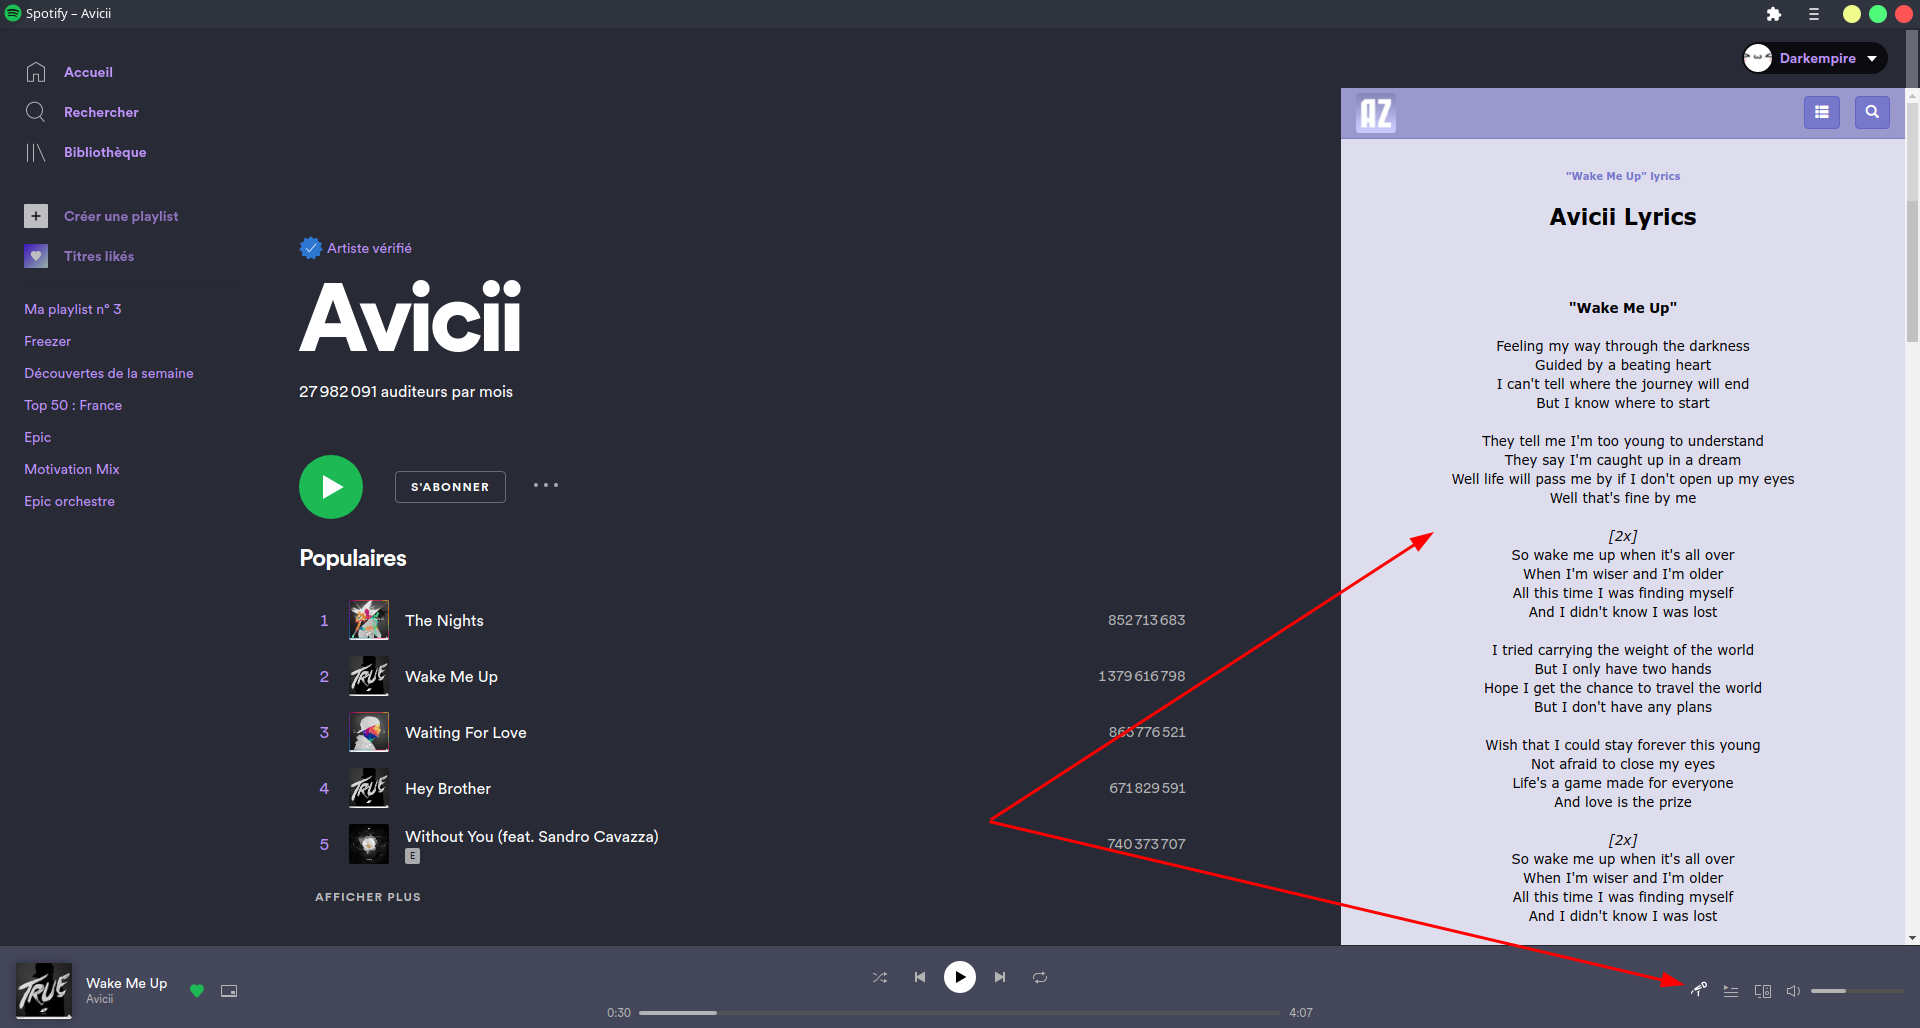The image size is (1920, 1028).
Task: Expand the Darkempire account dropdown arrow
Action: pos(1872,58)
